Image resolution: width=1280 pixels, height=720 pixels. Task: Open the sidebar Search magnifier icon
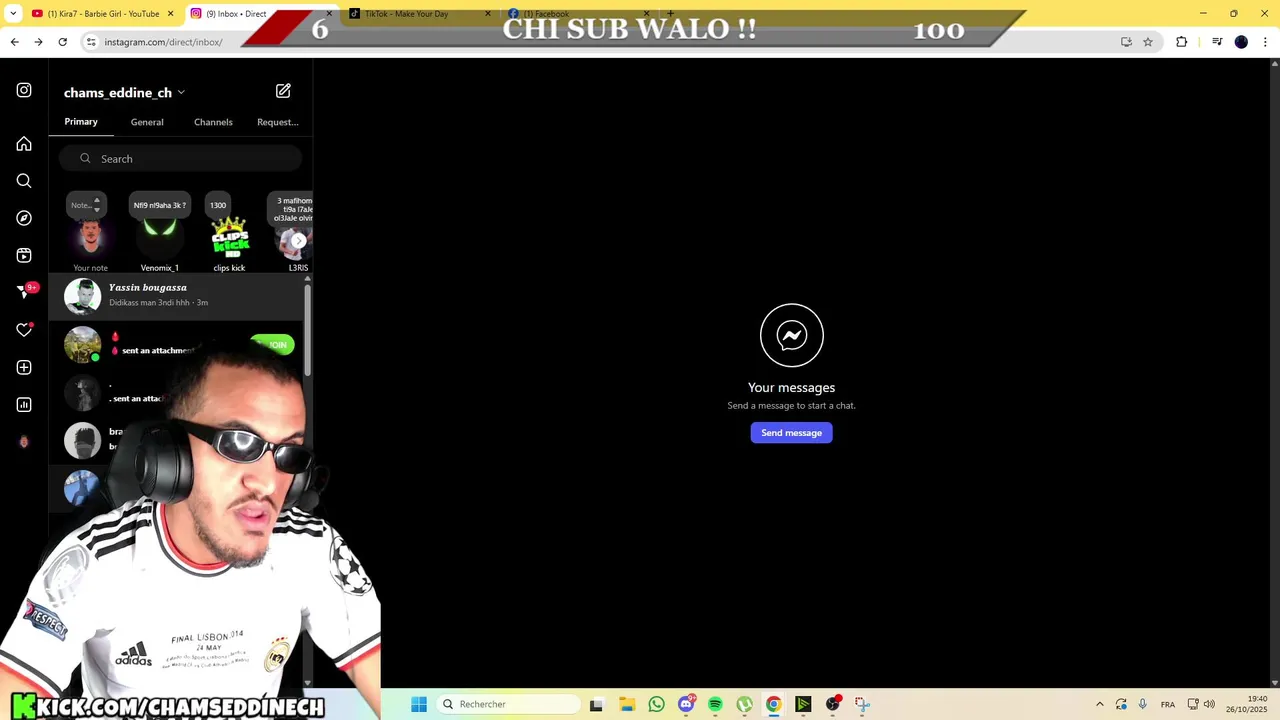(24, 181)
